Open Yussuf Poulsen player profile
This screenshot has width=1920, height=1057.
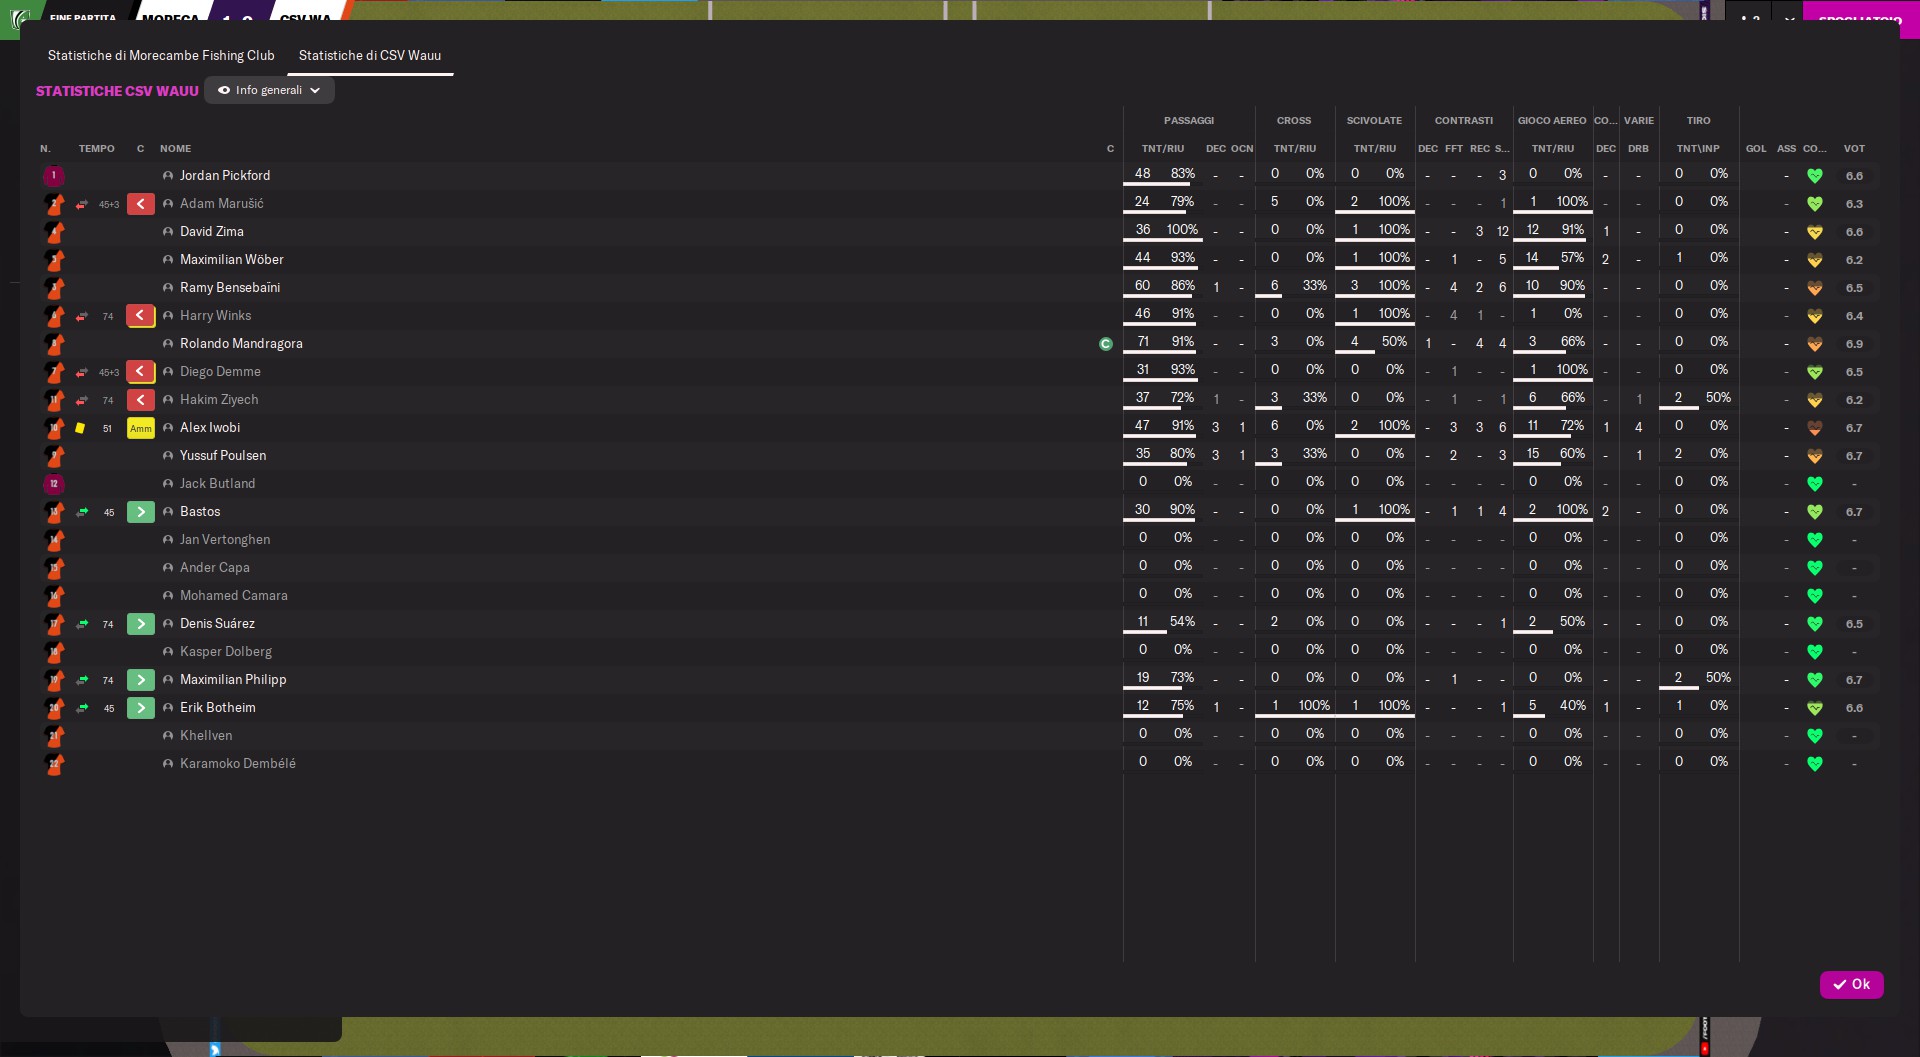(223, 455)
